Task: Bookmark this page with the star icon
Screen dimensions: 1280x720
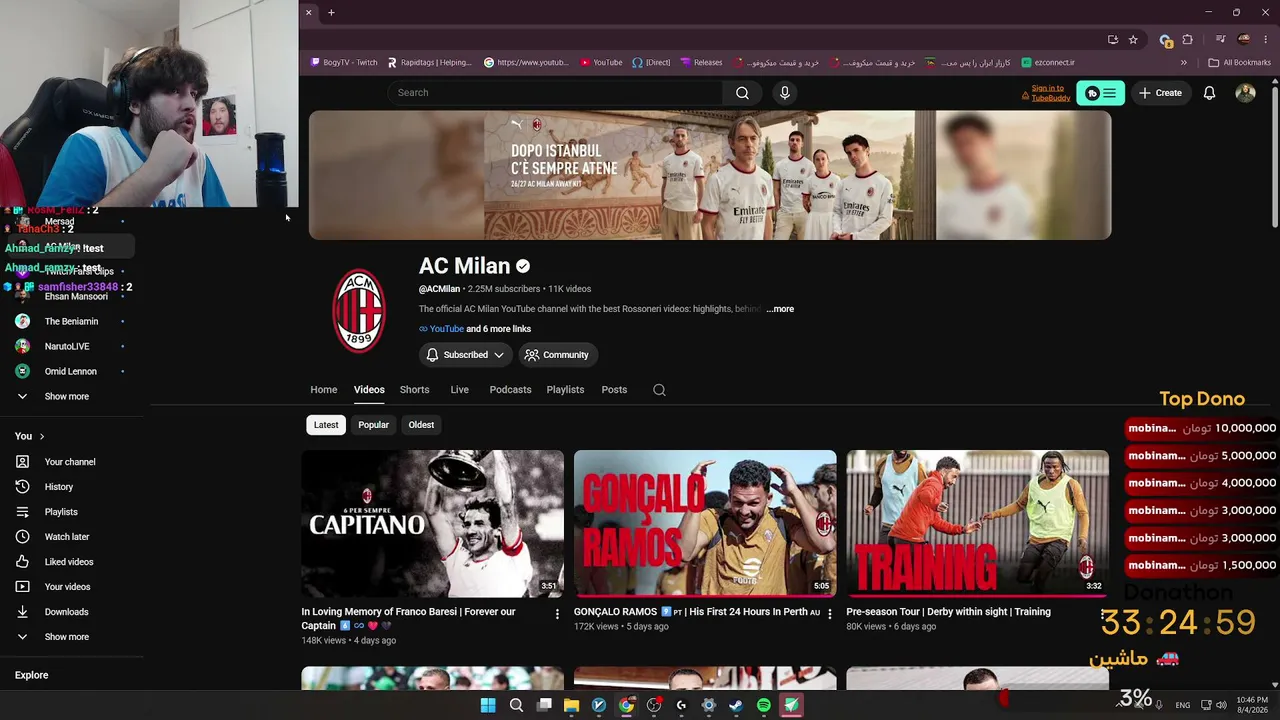Action: pyautogui.click(x=1133, y=40)
